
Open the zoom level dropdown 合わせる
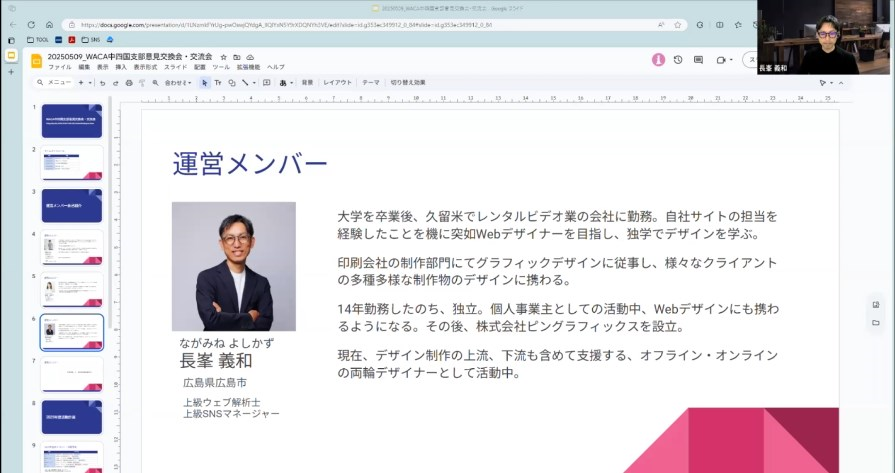pos(177,83)
